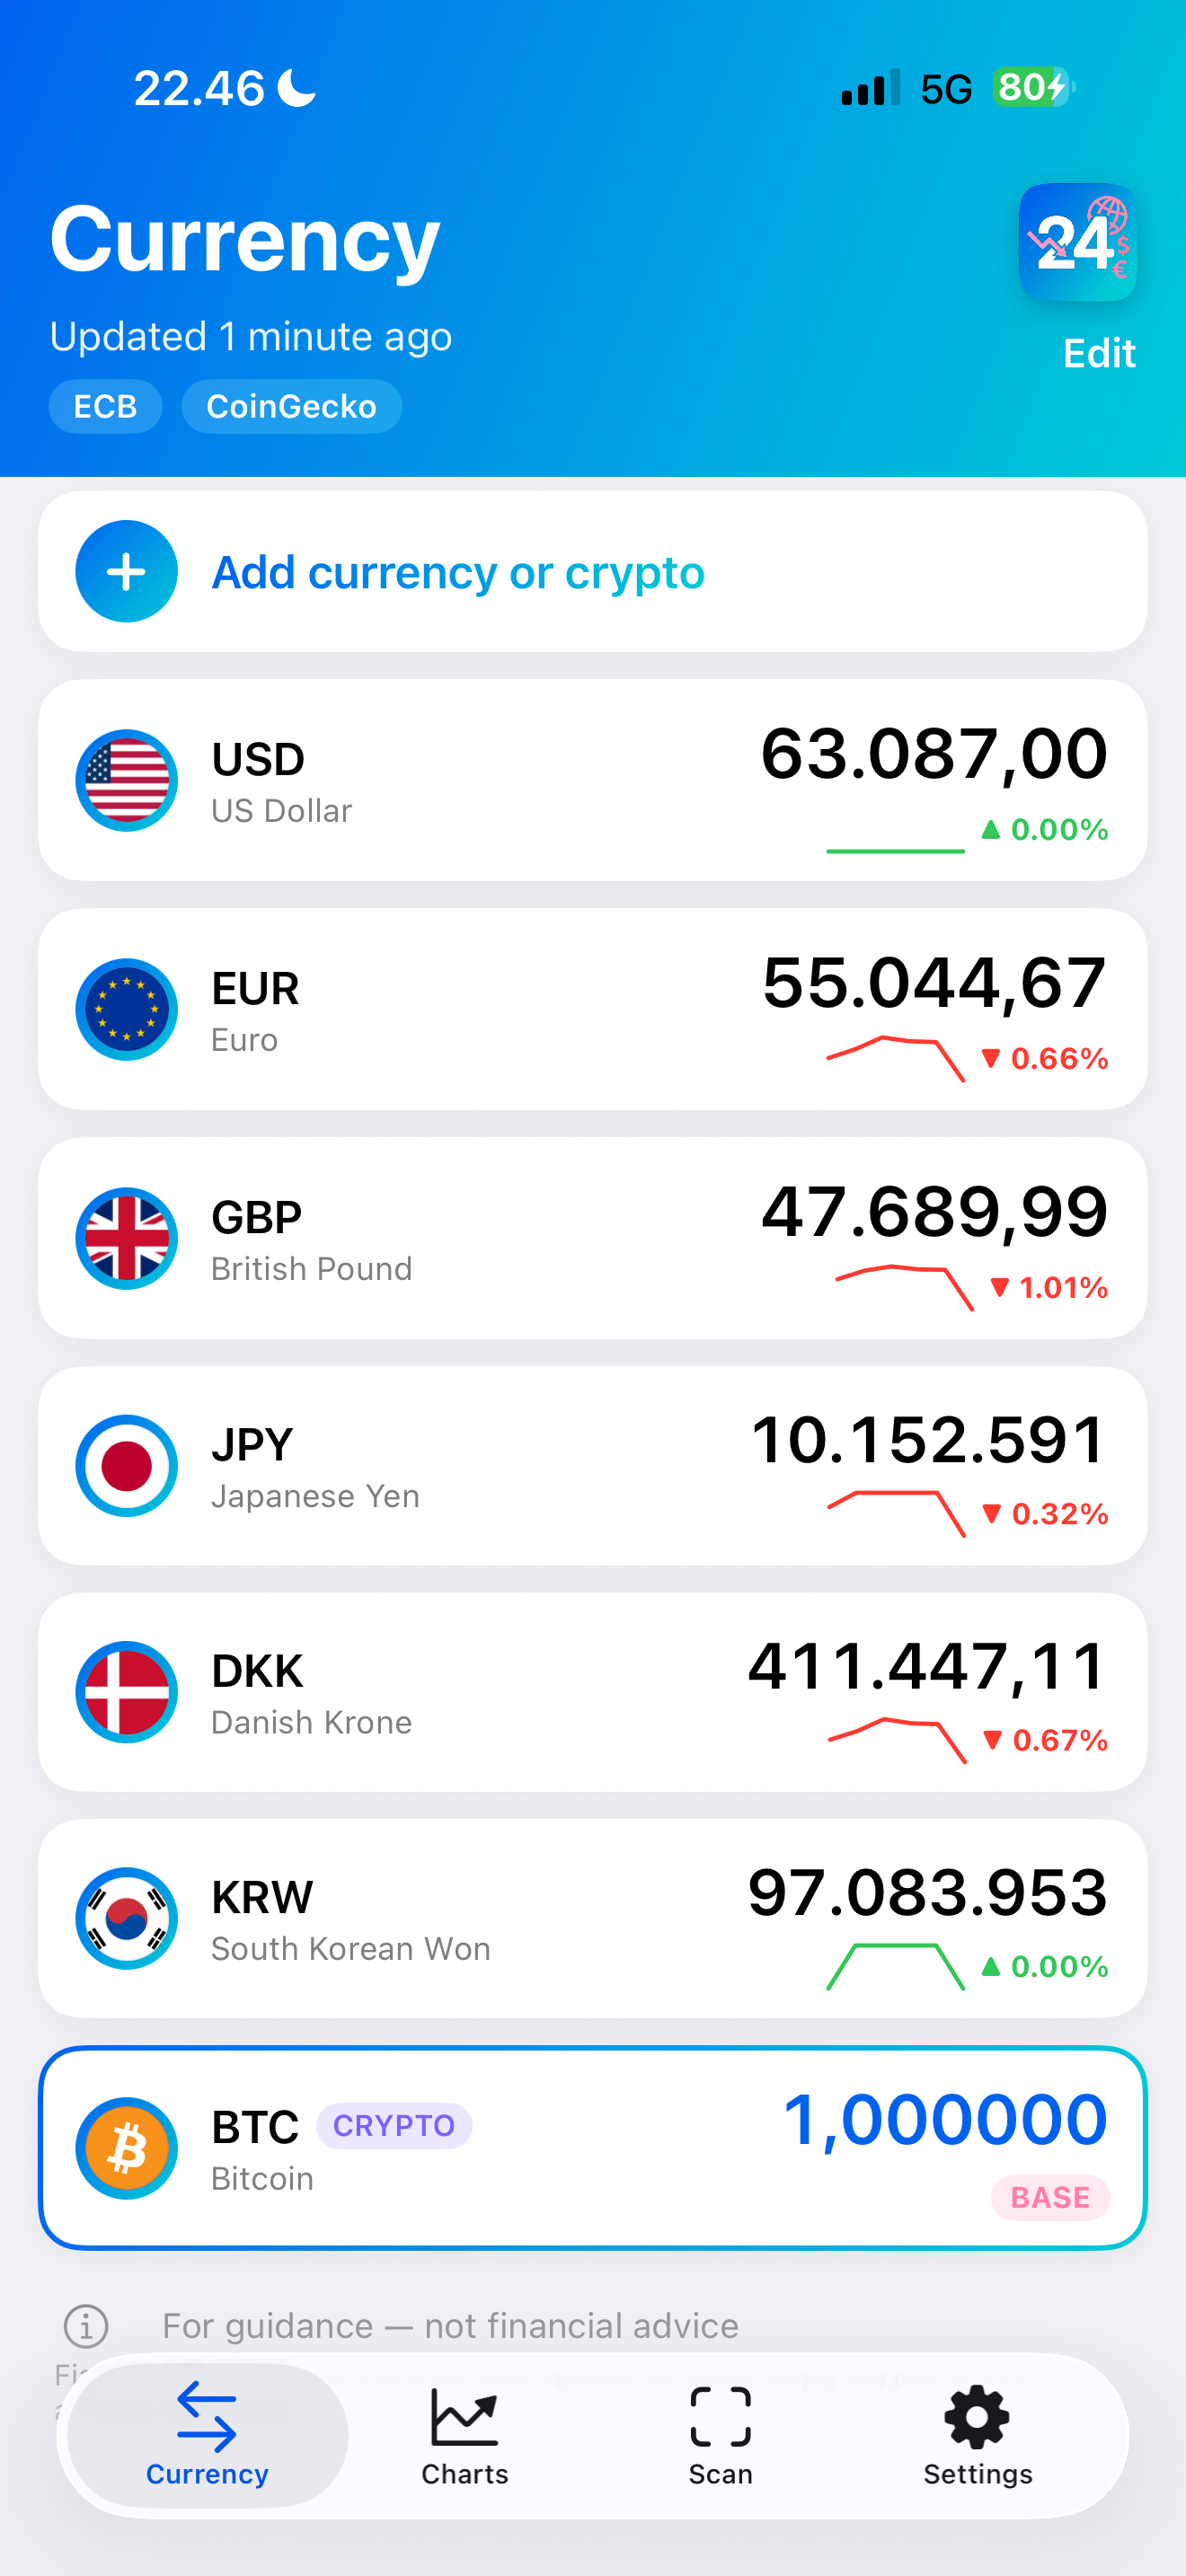Tap the US flag icon
Viewport: 1186px width, 2576px height.
(127, 780)
